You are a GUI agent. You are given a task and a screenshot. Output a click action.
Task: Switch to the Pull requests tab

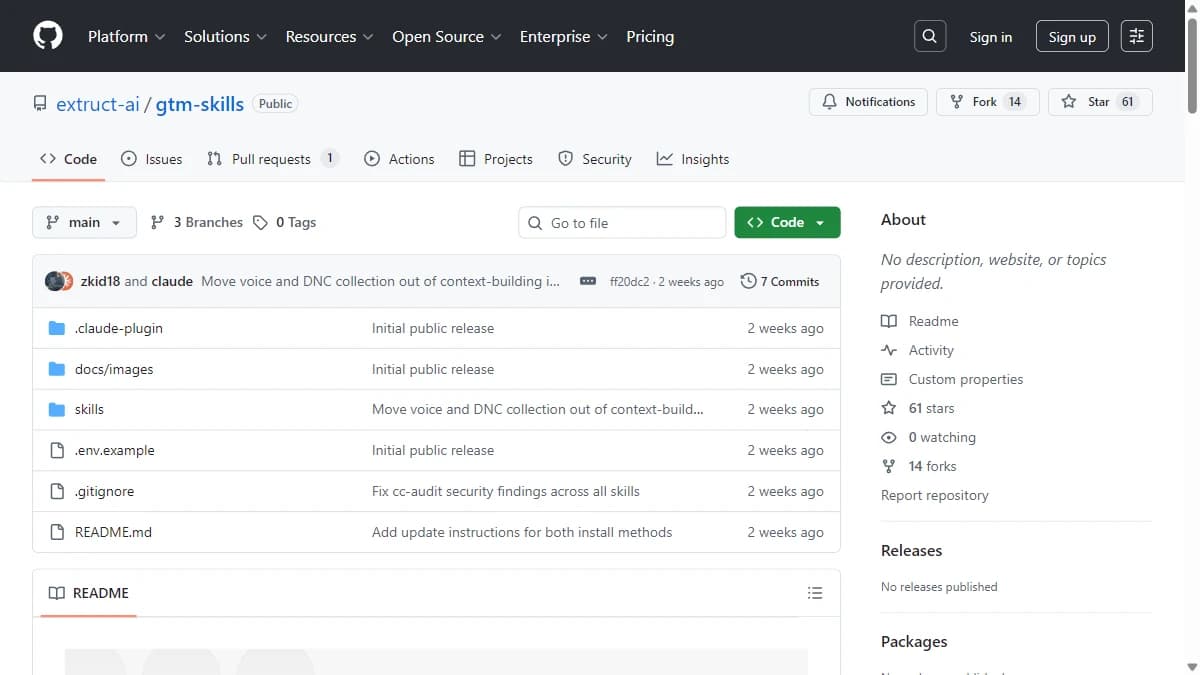(272, 159)
